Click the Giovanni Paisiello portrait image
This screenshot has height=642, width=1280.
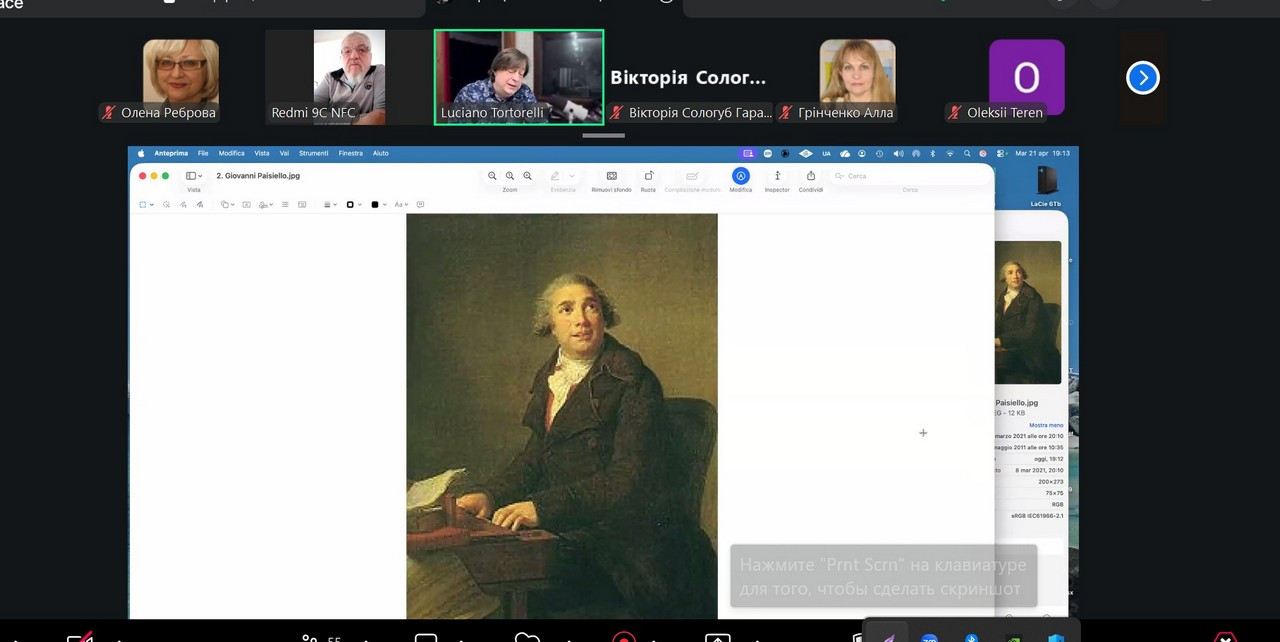561,416
